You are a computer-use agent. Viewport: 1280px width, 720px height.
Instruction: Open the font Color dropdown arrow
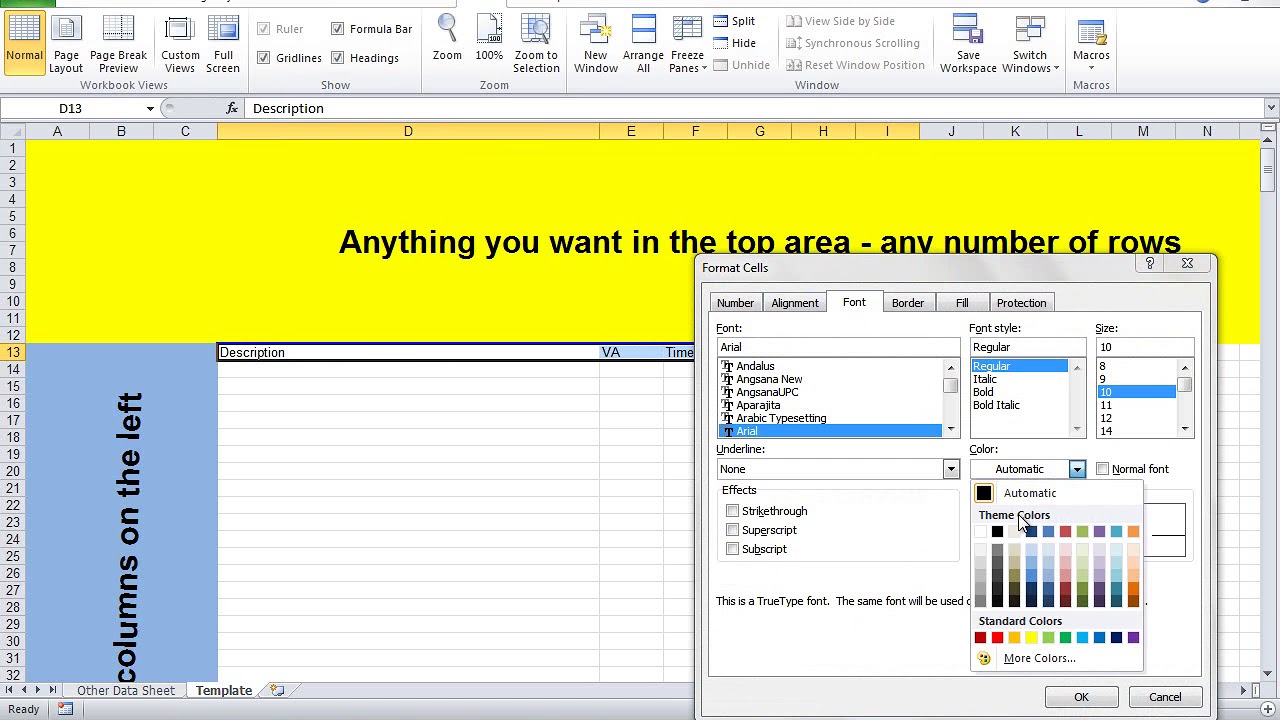point(1077,469)
